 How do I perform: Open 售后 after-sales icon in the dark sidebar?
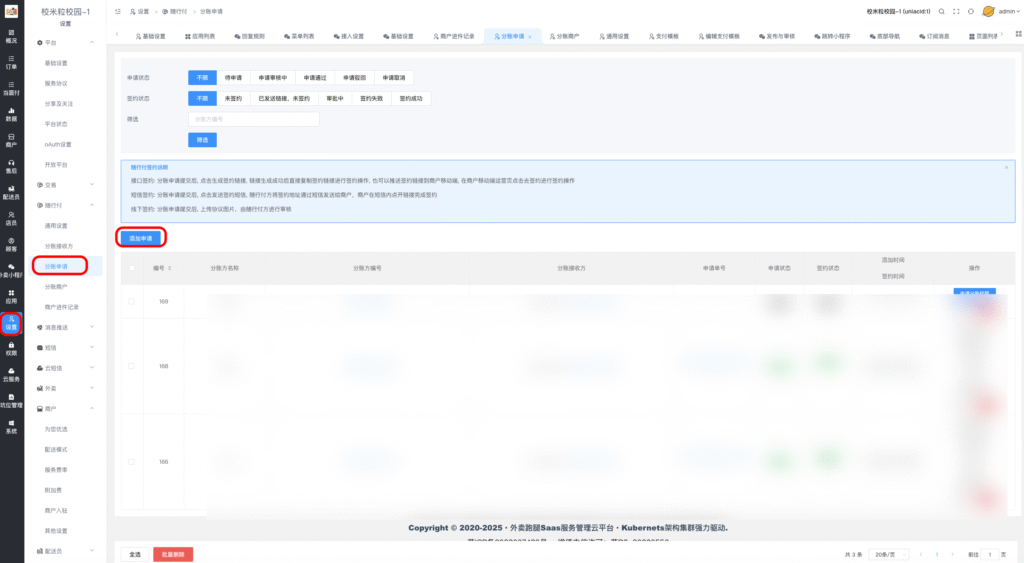point(11,167)
